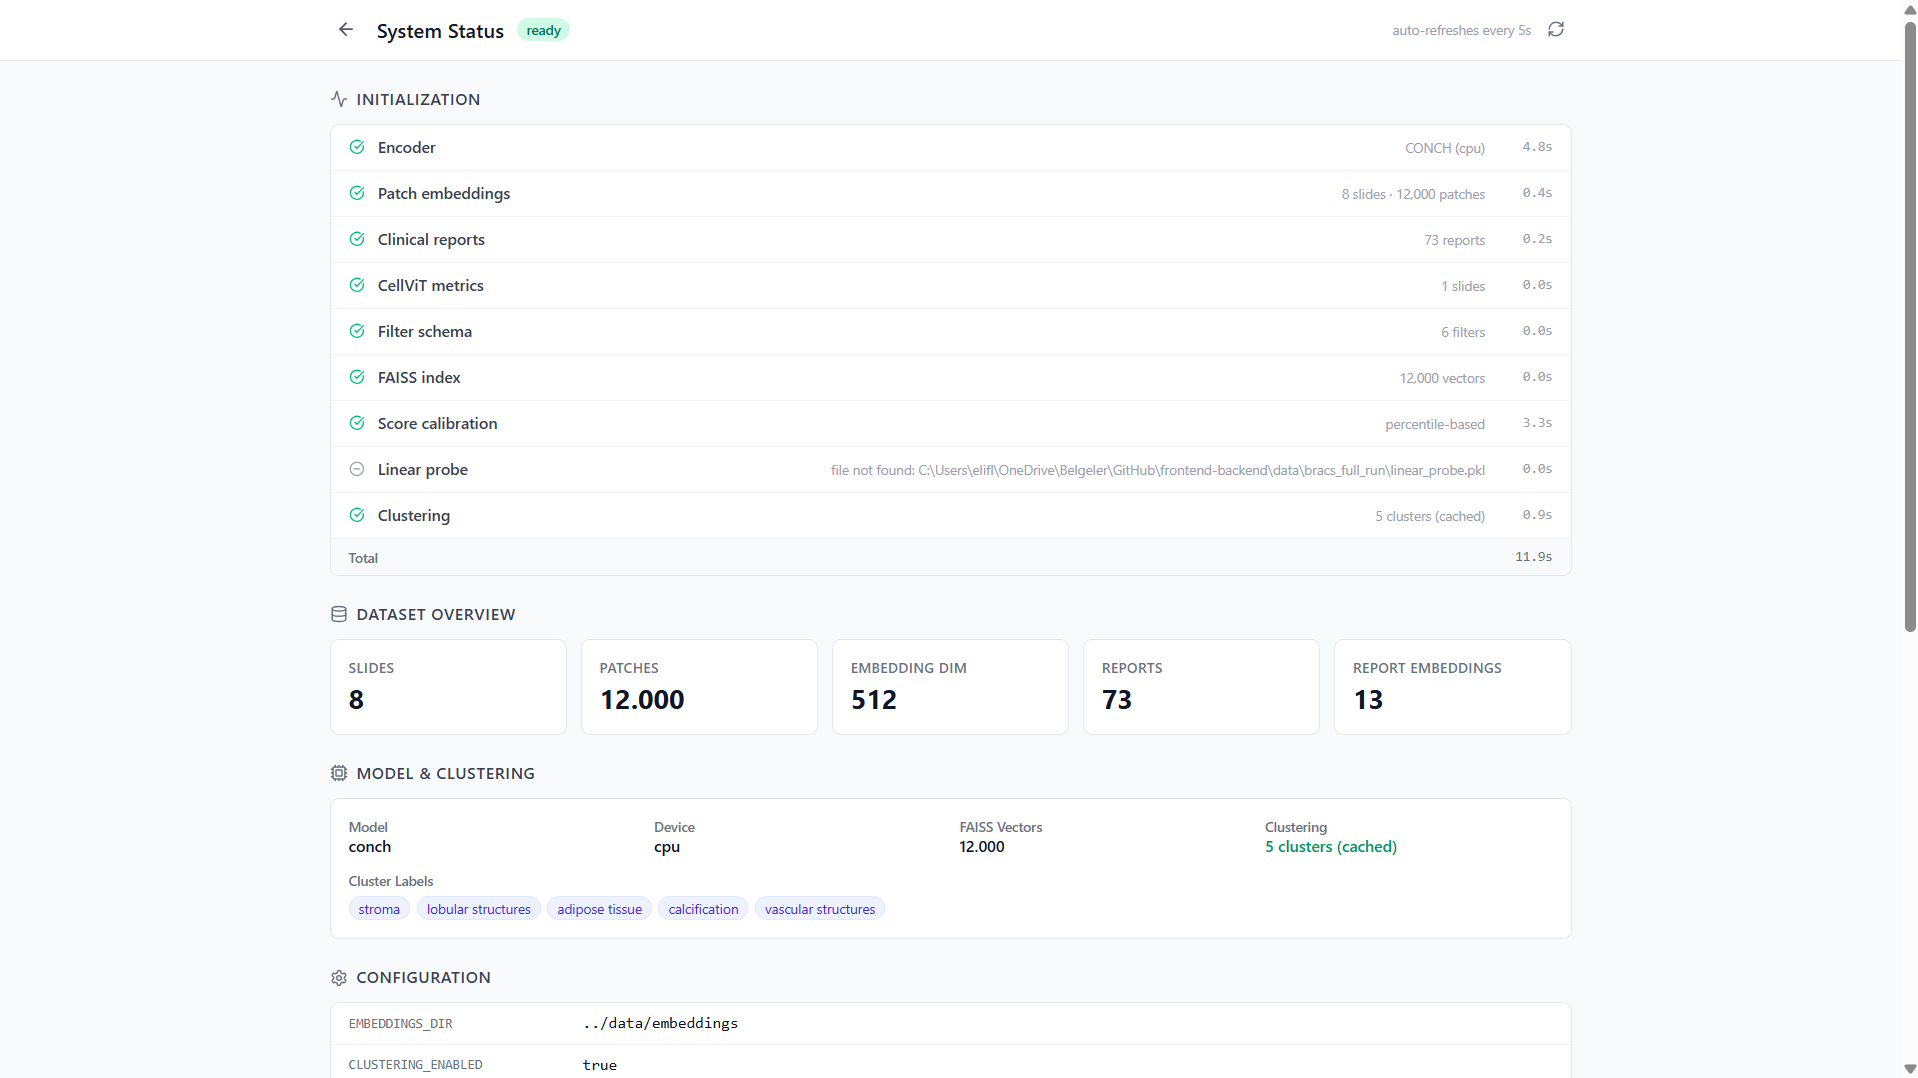The height and width of the screenshot is (1078, 1918).
Task: Click the Reports card showing 73
Action: [x=1202, y=687]
